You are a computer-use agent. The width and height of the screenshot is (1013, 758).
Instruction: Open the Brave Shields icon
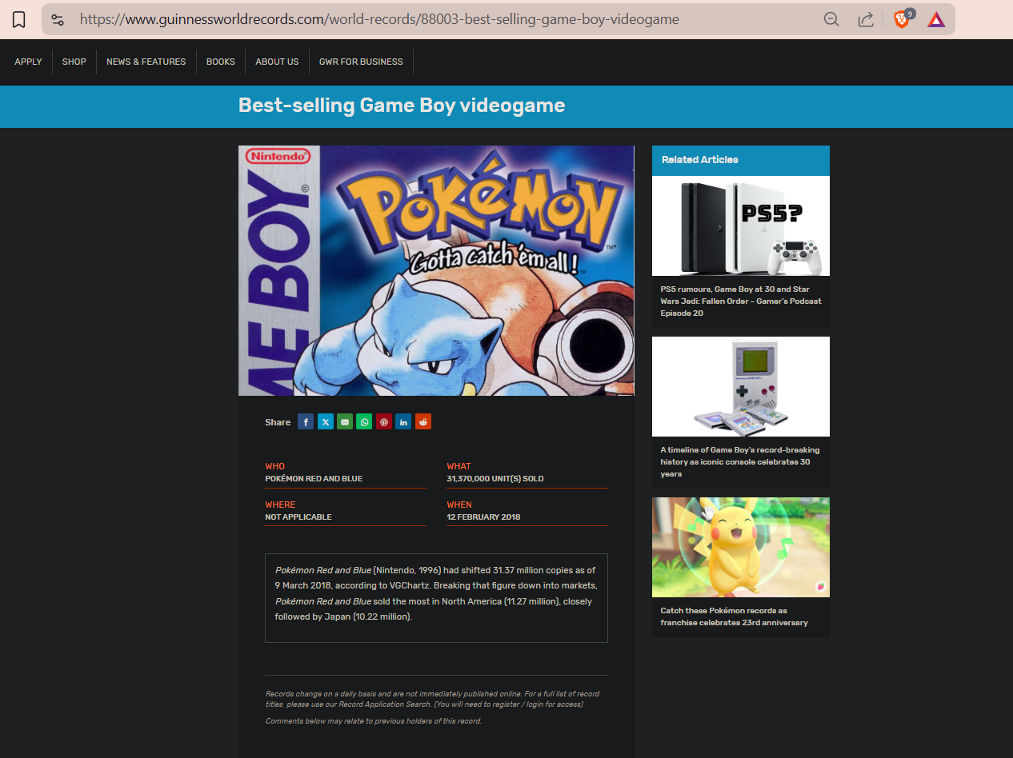(x=902, y=19)
